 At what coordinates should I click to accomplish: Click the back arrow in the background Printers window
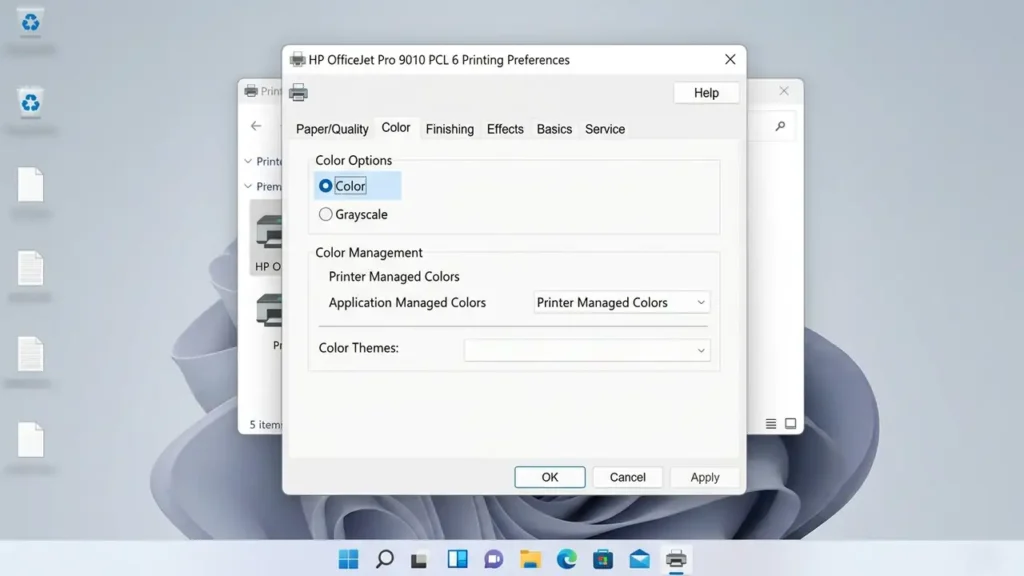coord(256,126)
